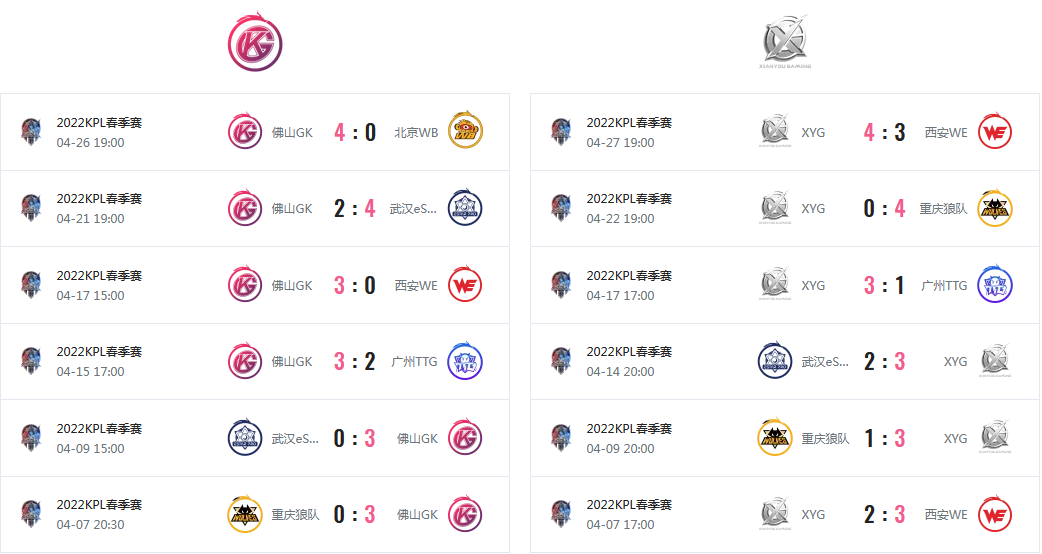Click 武汉eS... team name in 04-09 15:00 match

(x=295, y=438)
